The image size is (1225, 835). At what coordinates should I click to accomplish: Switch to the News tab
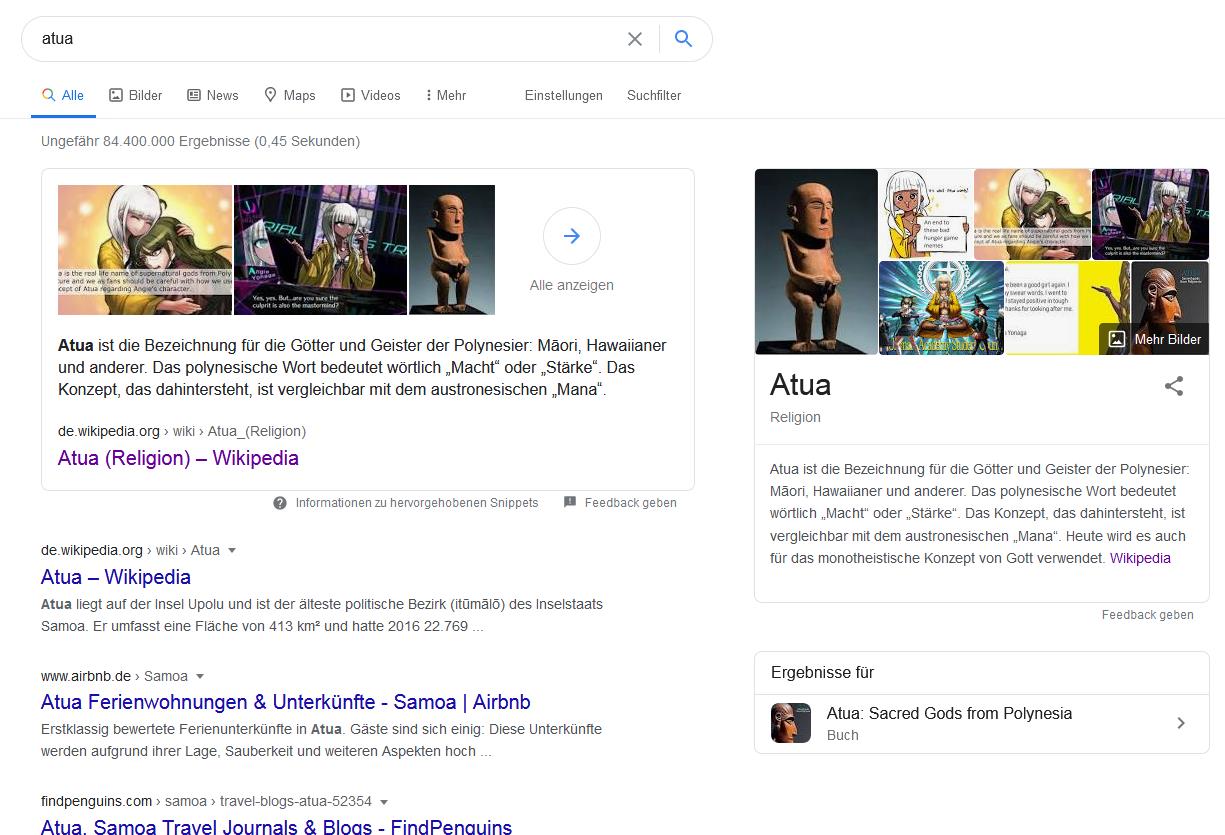coord(212,95)
